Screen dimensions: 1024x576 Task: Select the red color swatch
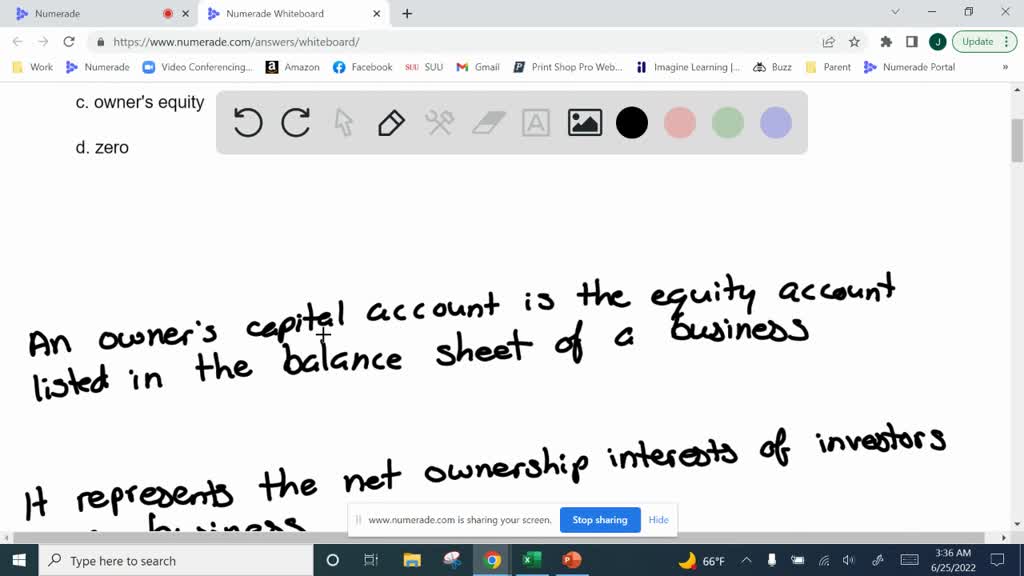(x=680, y=122)
